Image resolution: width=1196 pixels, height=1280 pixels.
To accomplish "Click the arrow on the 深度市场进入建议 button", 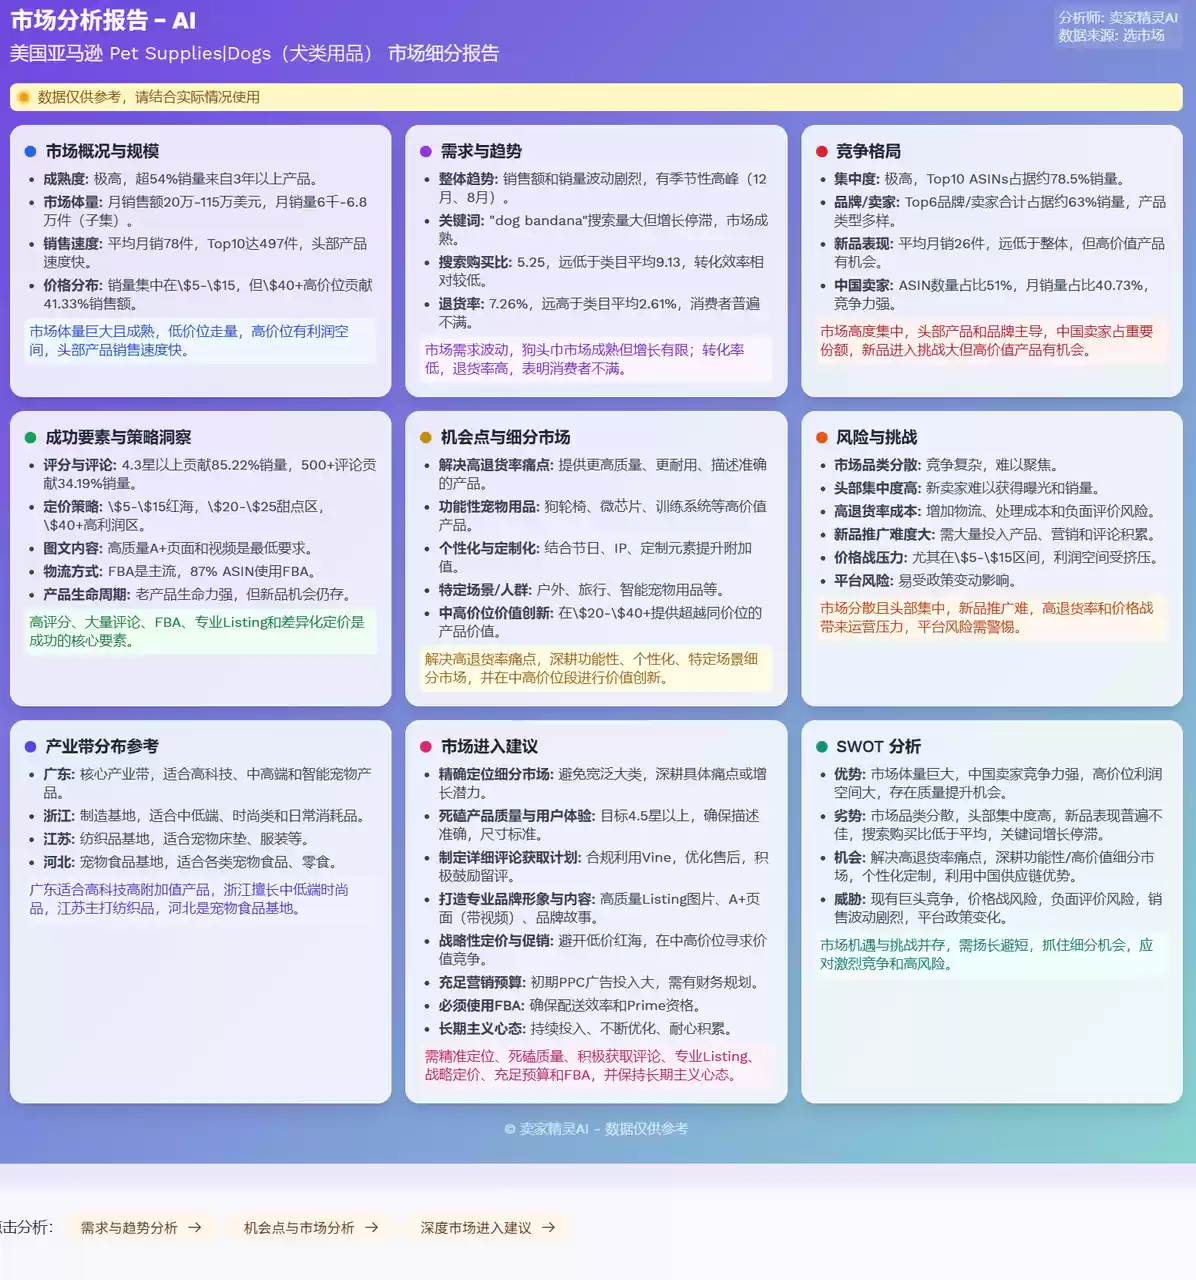I will (x=548, y=1227).
